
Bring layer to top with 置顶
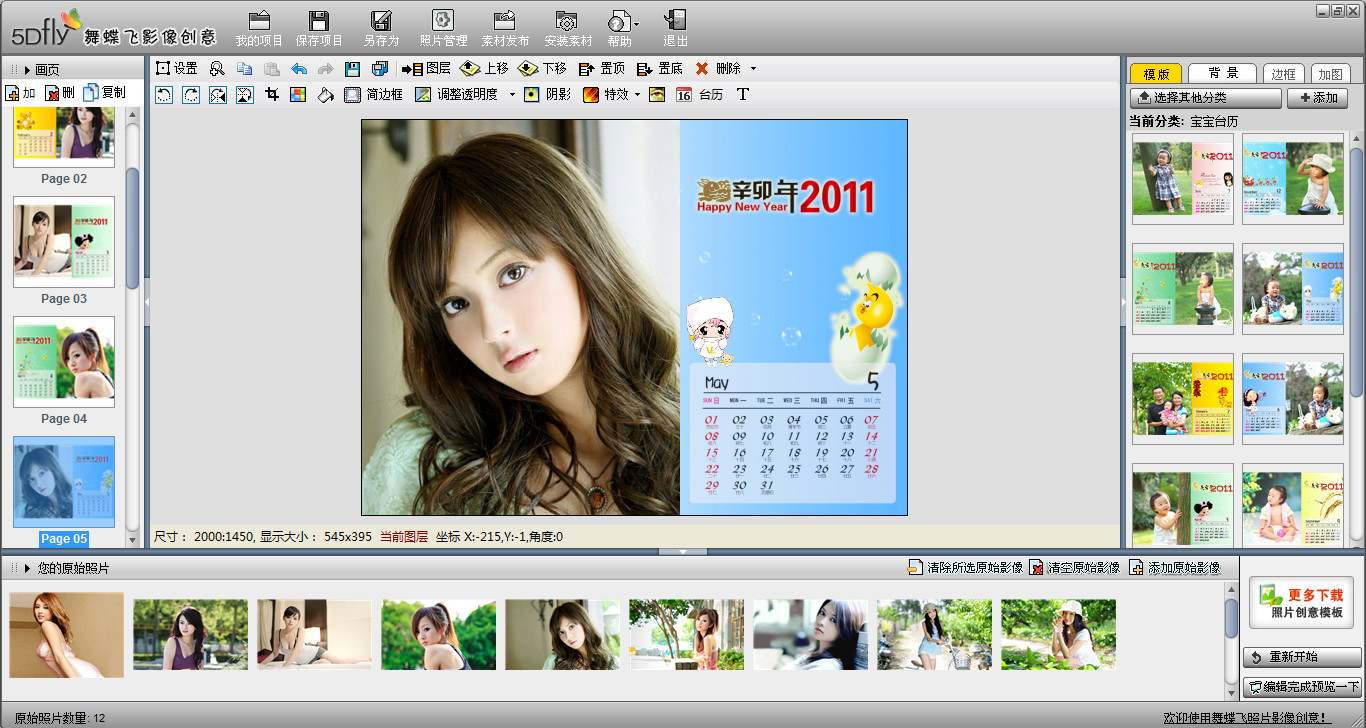coord(601,69)
